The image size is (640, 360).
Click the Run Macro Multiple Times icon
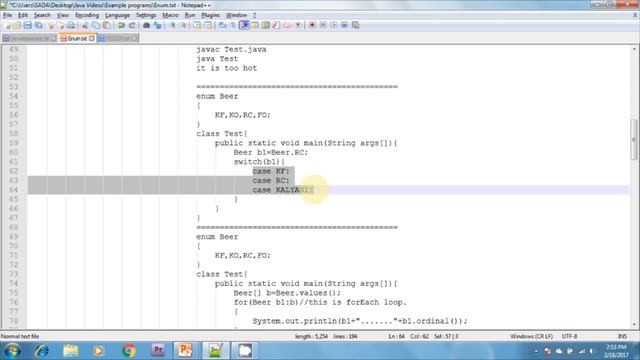click(345, 25)
